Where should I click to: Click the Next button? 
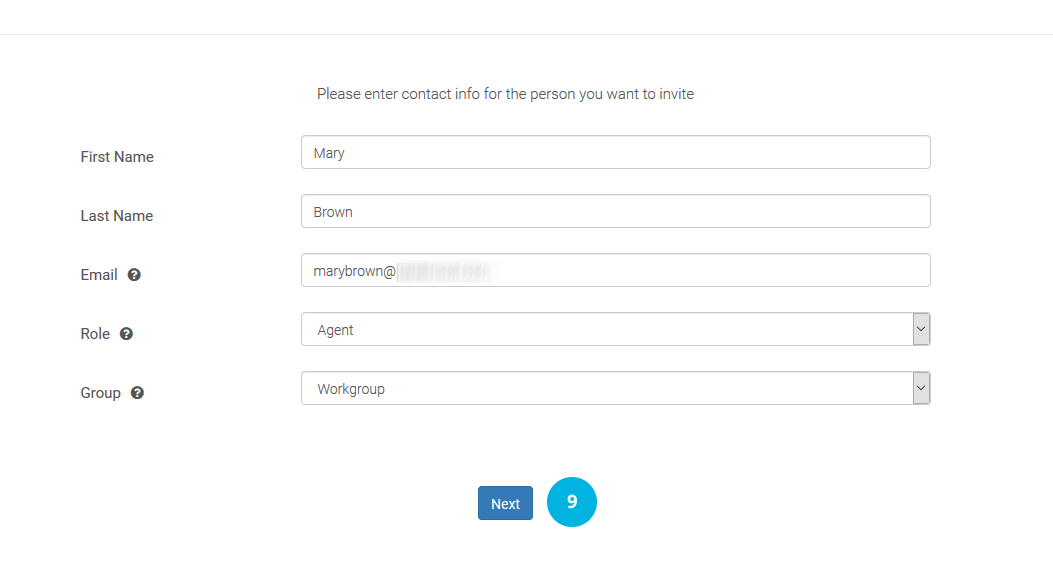pos(505,503)
